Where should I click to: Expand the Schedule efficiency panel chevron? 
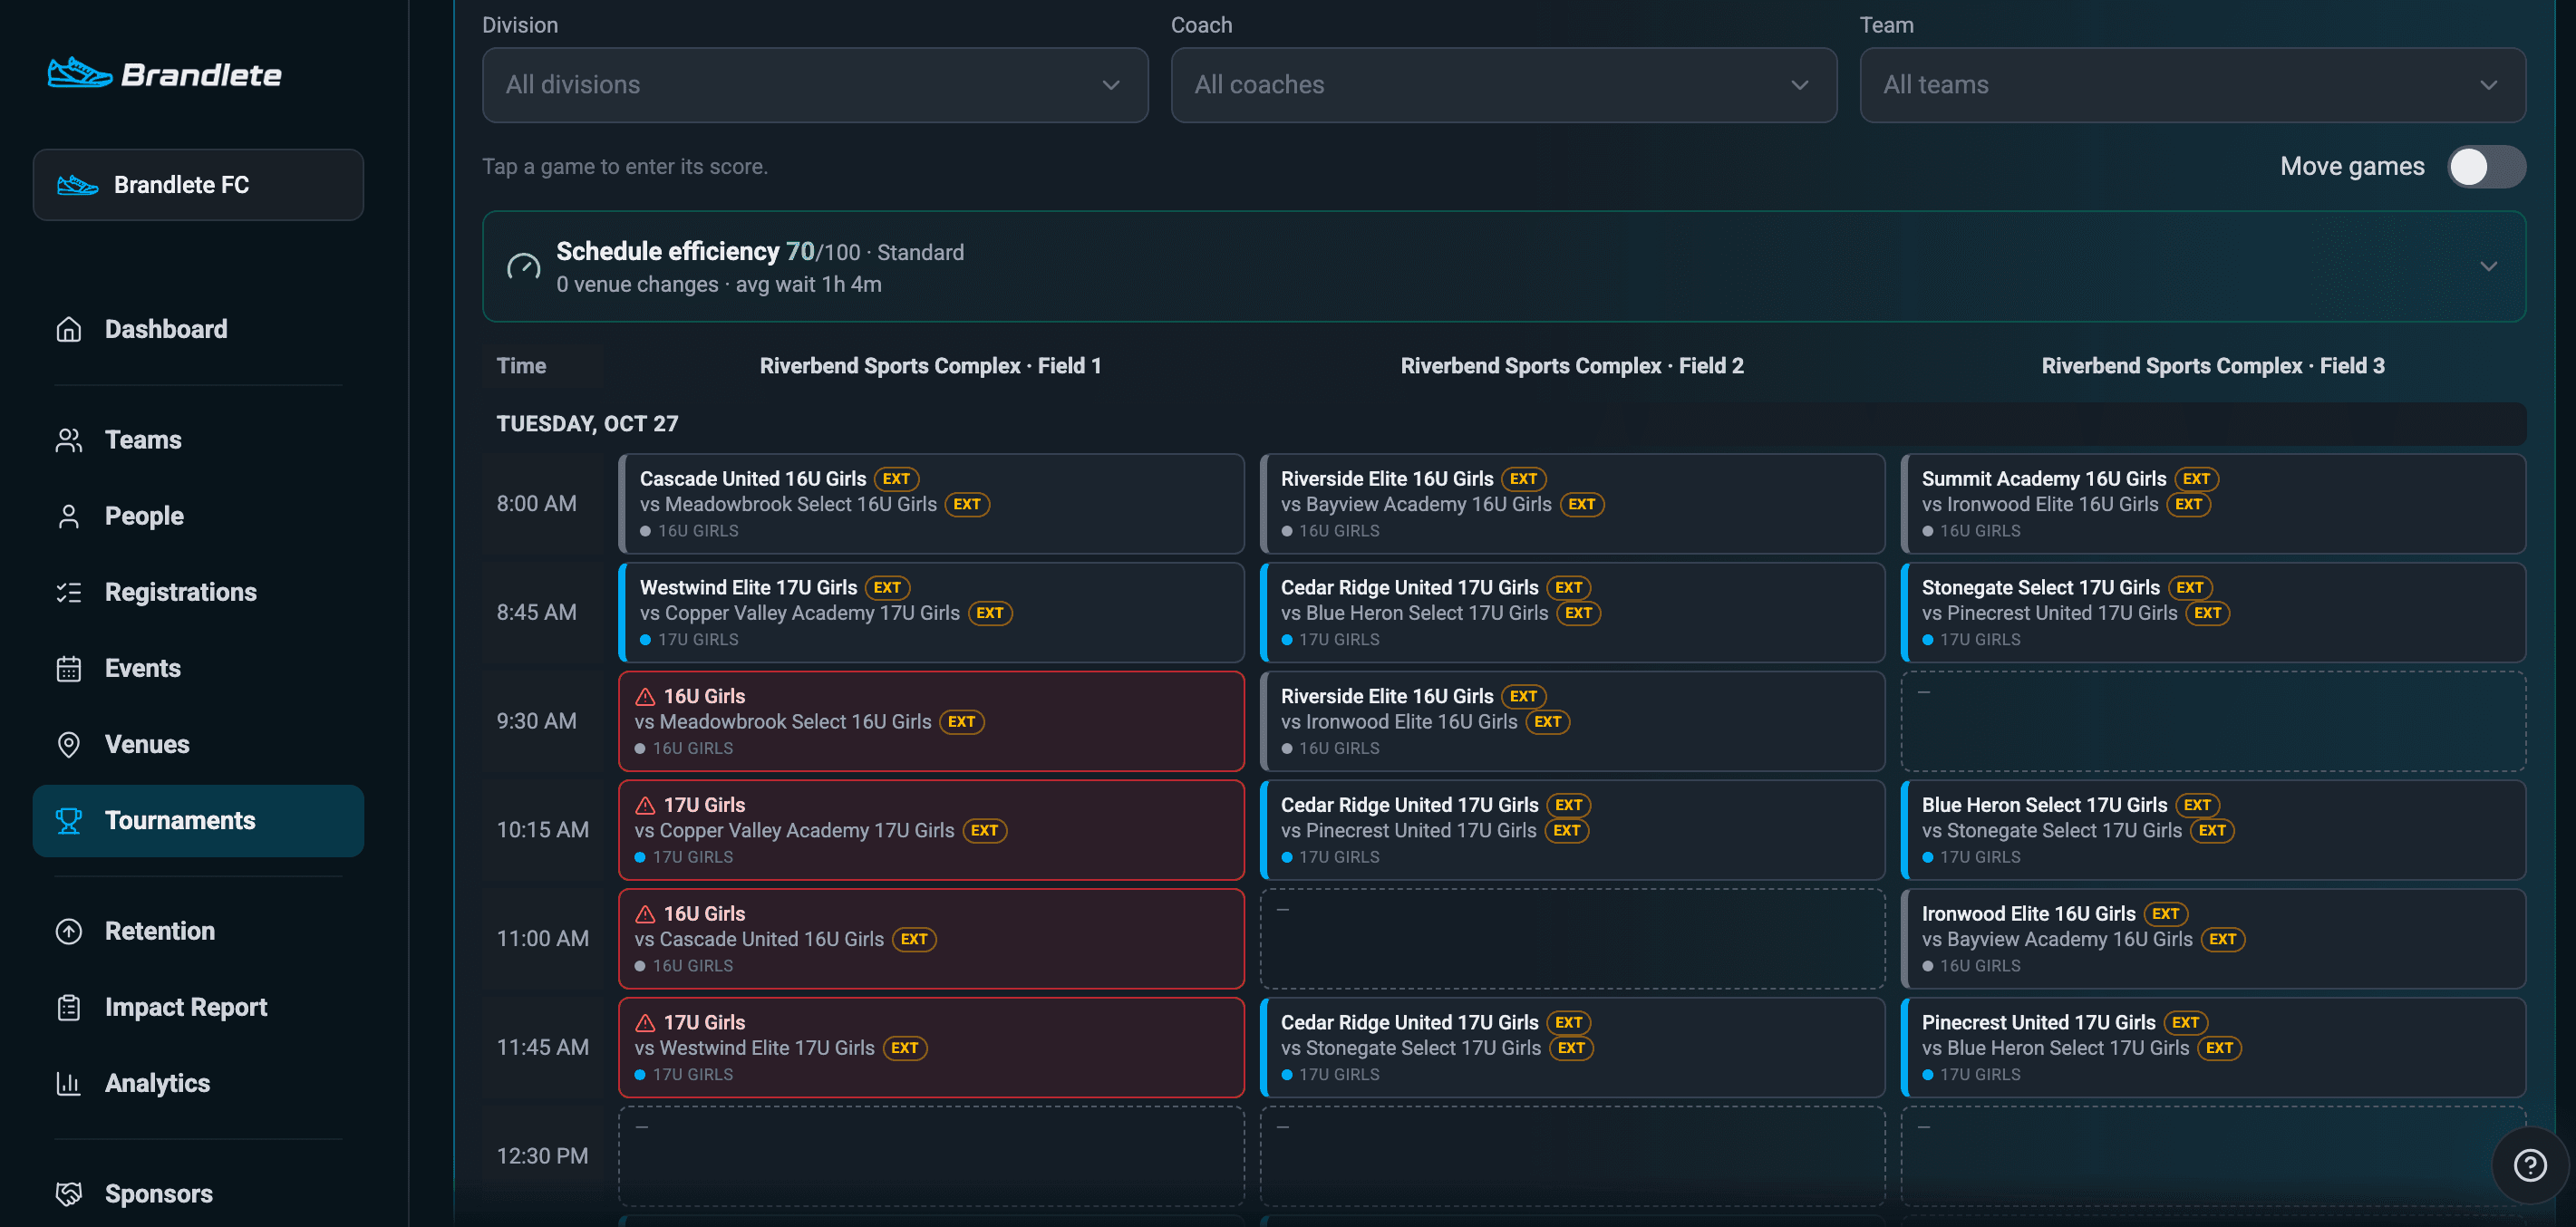tap(2488, 267)
